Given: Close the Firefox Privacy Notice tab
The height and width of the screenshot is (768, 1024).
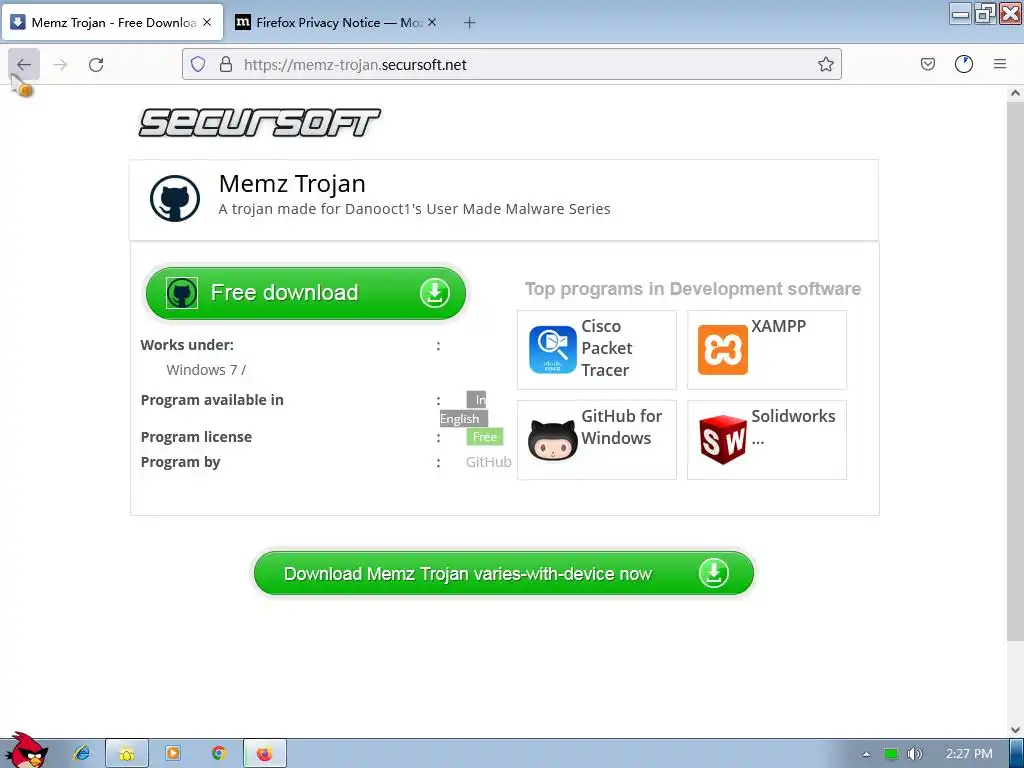Looking at the screenshot, I should click(x=432, y=22).
